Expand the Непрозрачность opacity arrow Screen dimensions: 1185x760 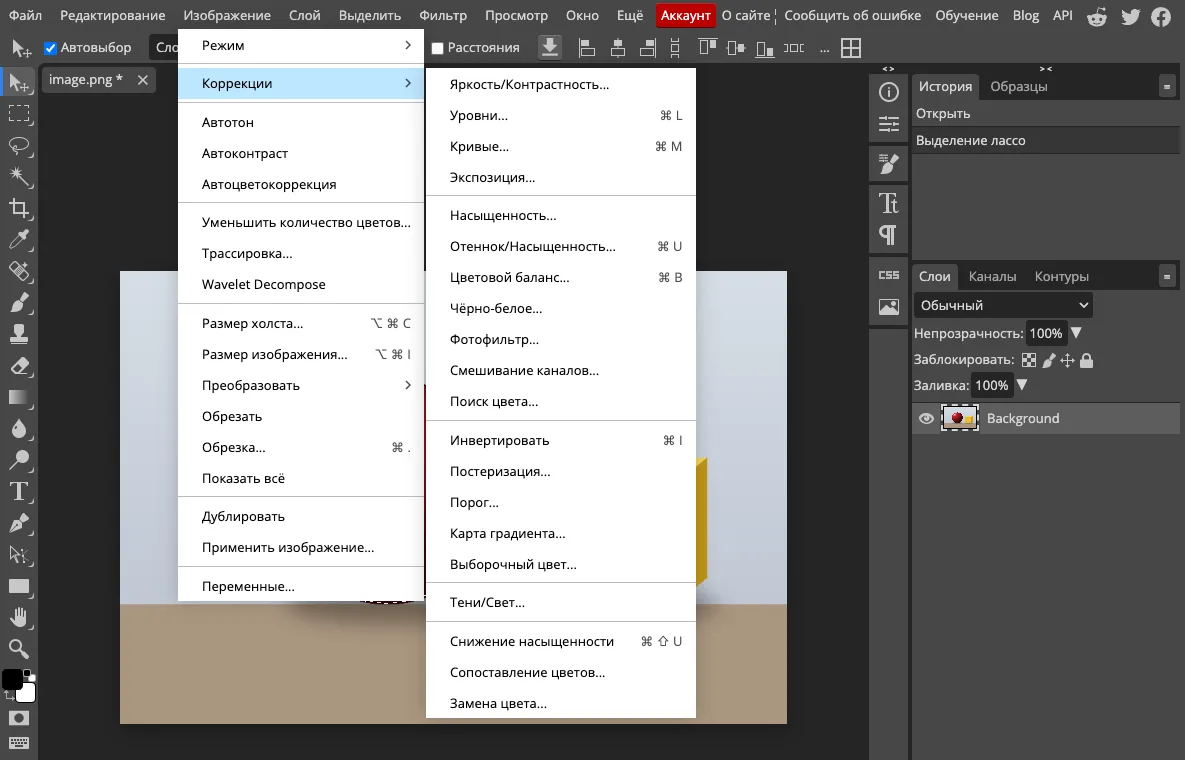coord(1077,333)
